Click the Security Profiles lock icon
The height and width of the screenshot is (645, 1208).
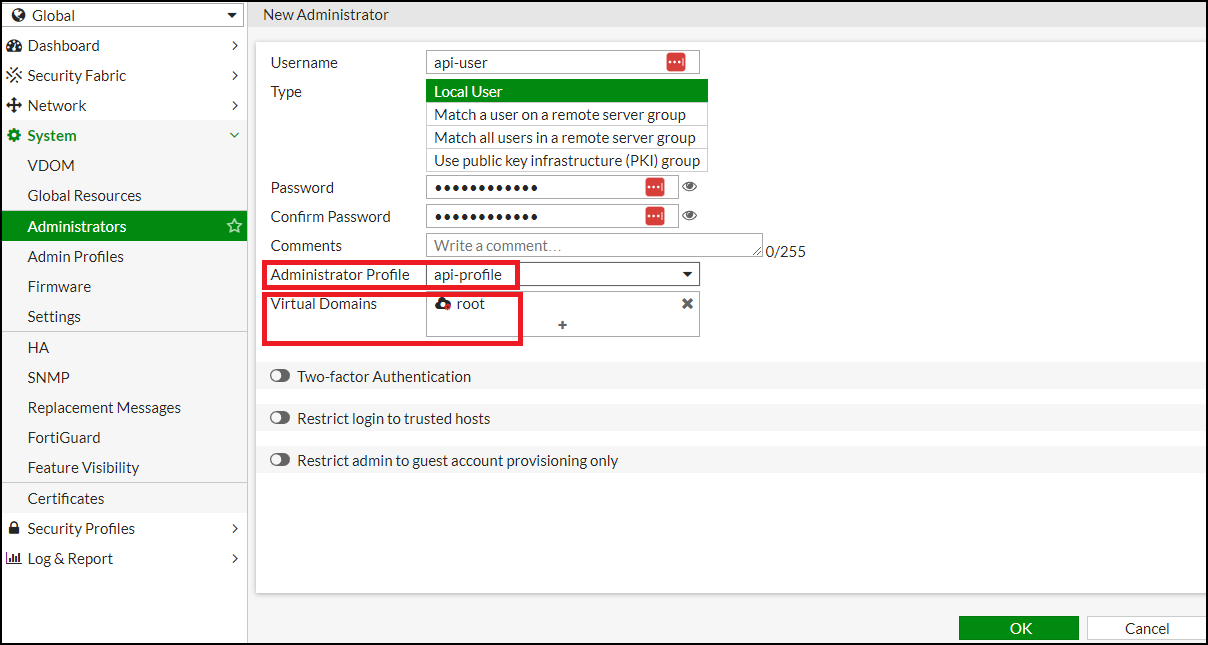pos(14,529)
